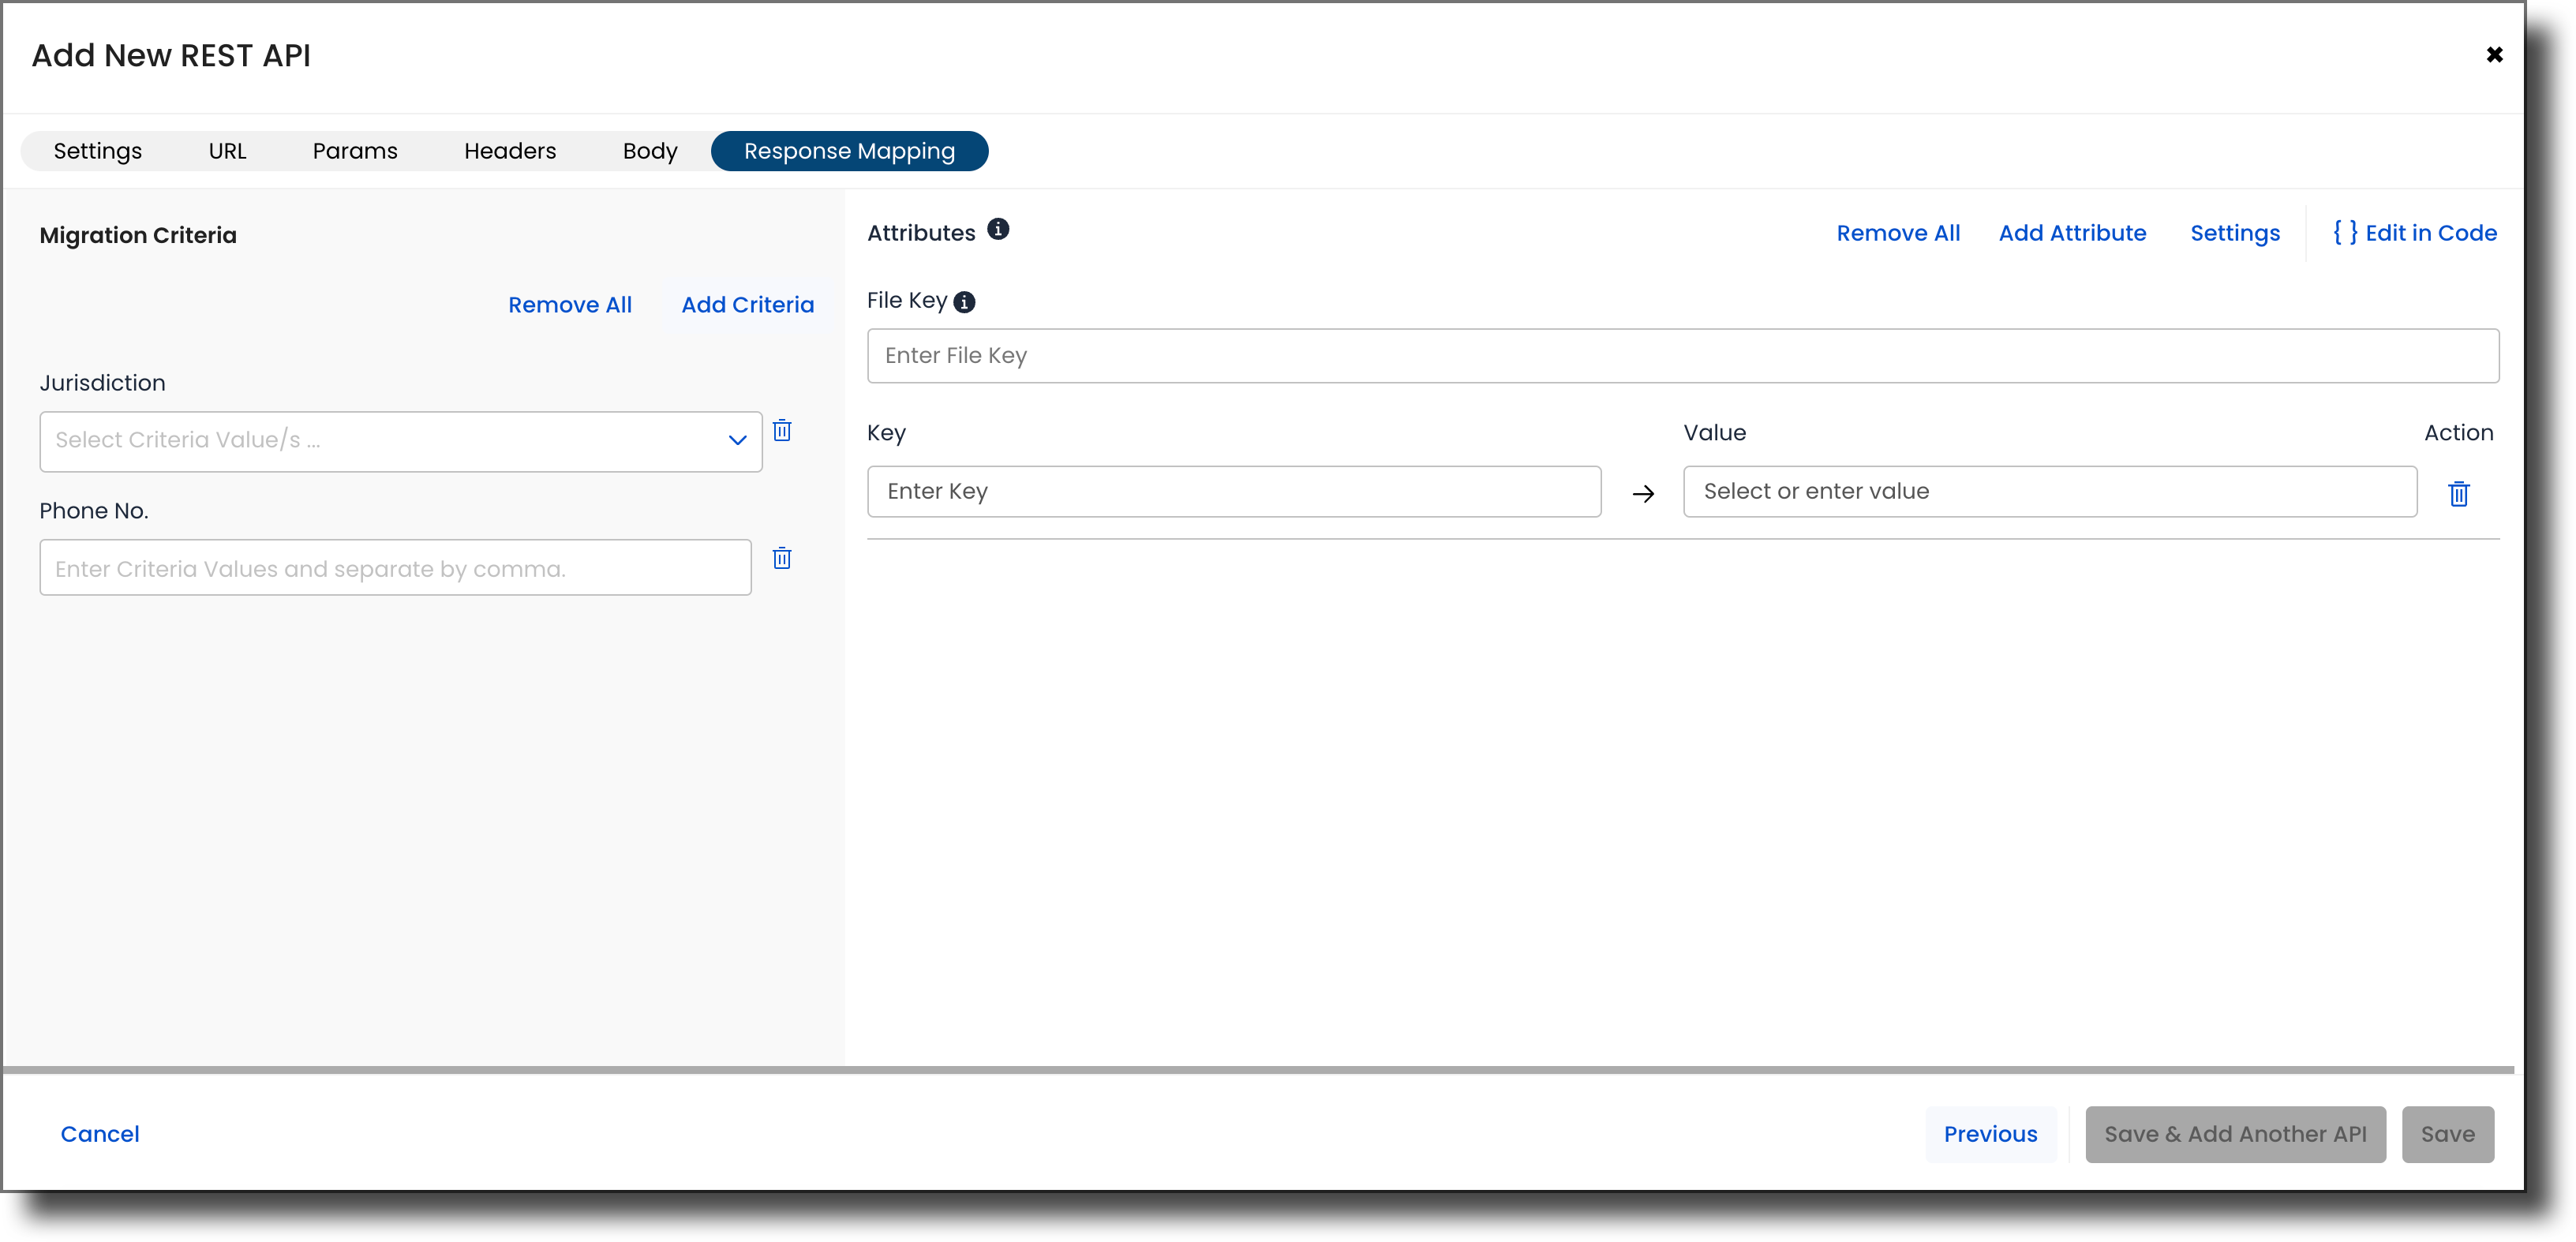Click the Save button
Viewport: 2576px width, 1242px height.
[x=2447, y=1134]
